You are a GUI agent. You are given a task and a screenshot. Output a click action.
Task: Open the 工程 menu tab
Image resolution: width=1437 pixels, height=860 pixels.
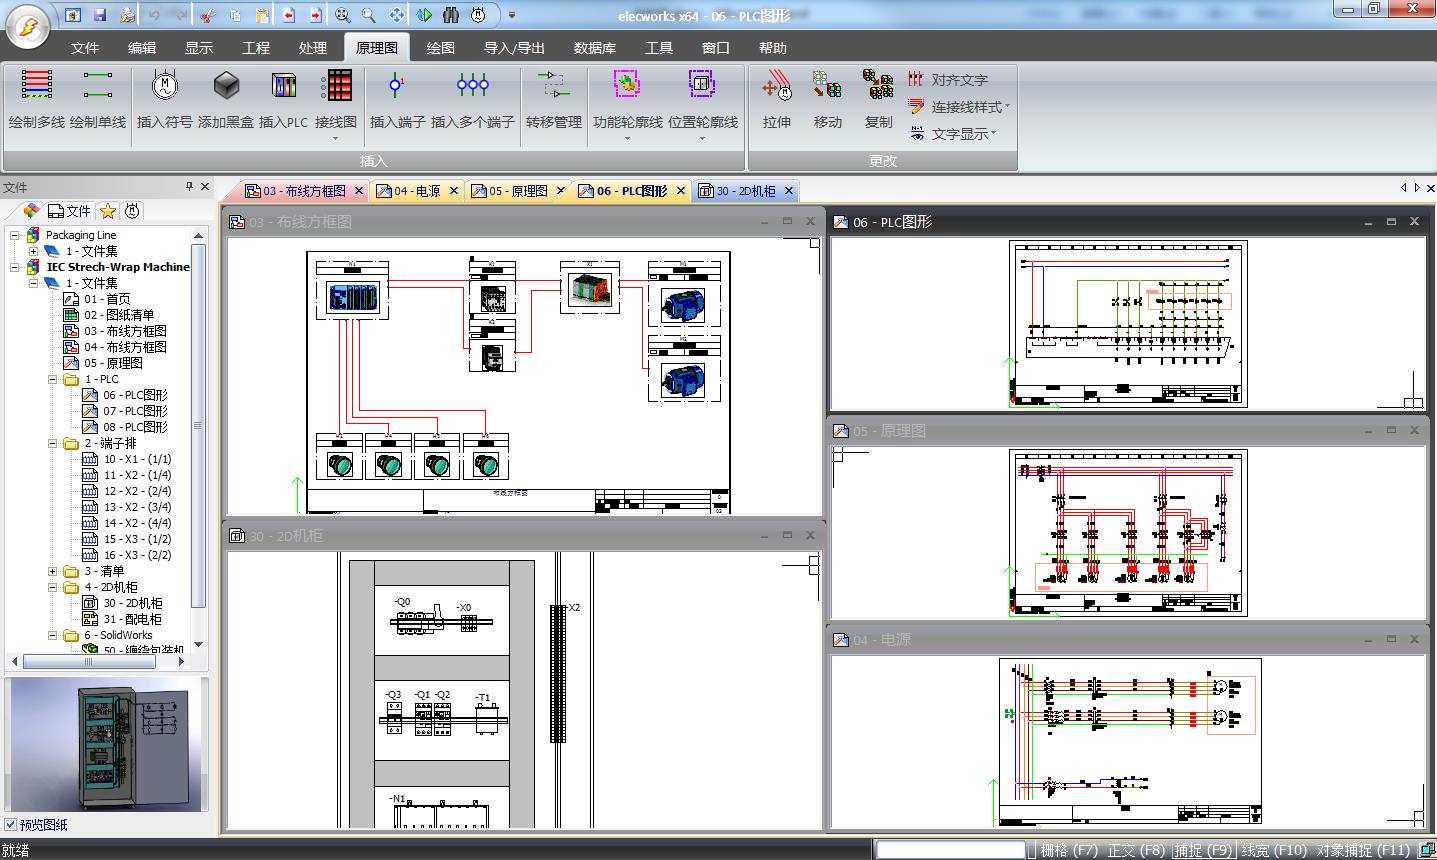pos(256,48)
